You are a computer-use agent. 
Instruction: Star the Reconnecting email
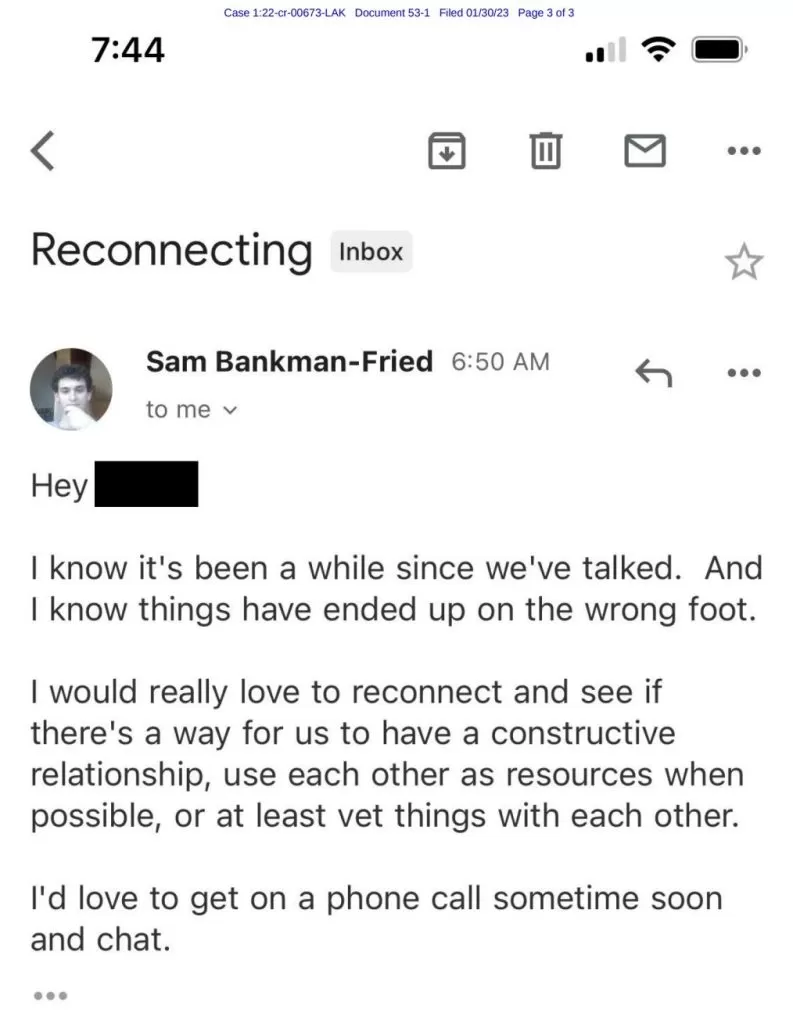[743, 261]
